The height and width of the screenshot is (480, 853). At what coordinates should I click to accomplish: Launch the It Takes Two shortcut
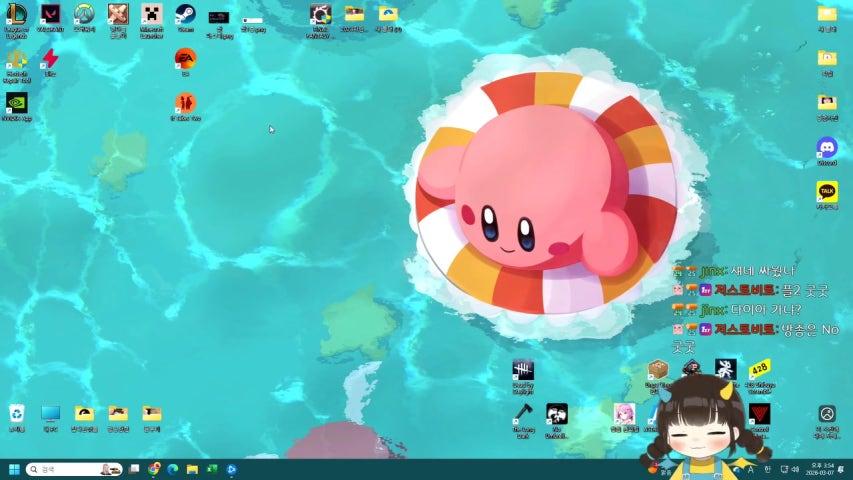click(x=185, y=103)
